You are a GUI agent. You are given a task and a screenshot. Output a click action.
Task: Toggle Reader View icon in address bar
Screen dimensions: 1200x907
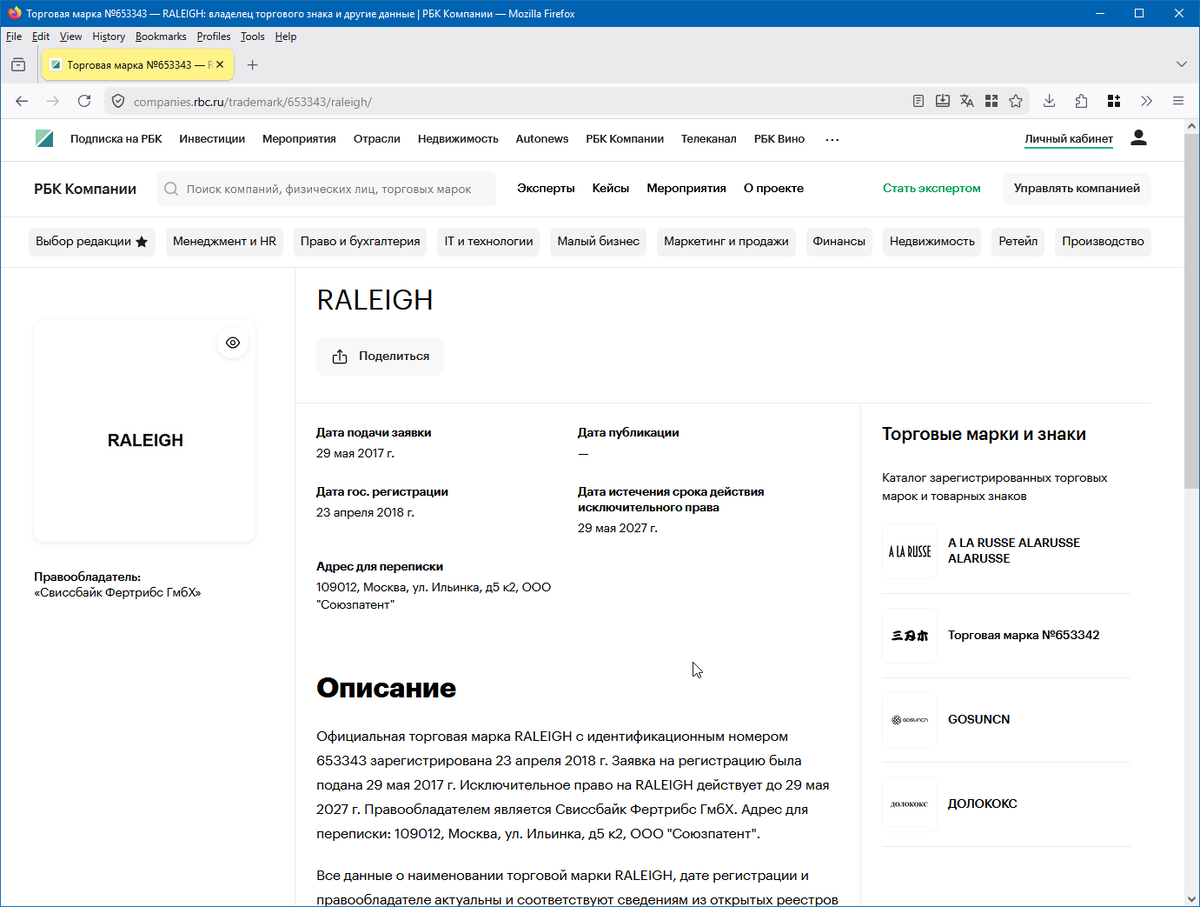click(919, 101)
